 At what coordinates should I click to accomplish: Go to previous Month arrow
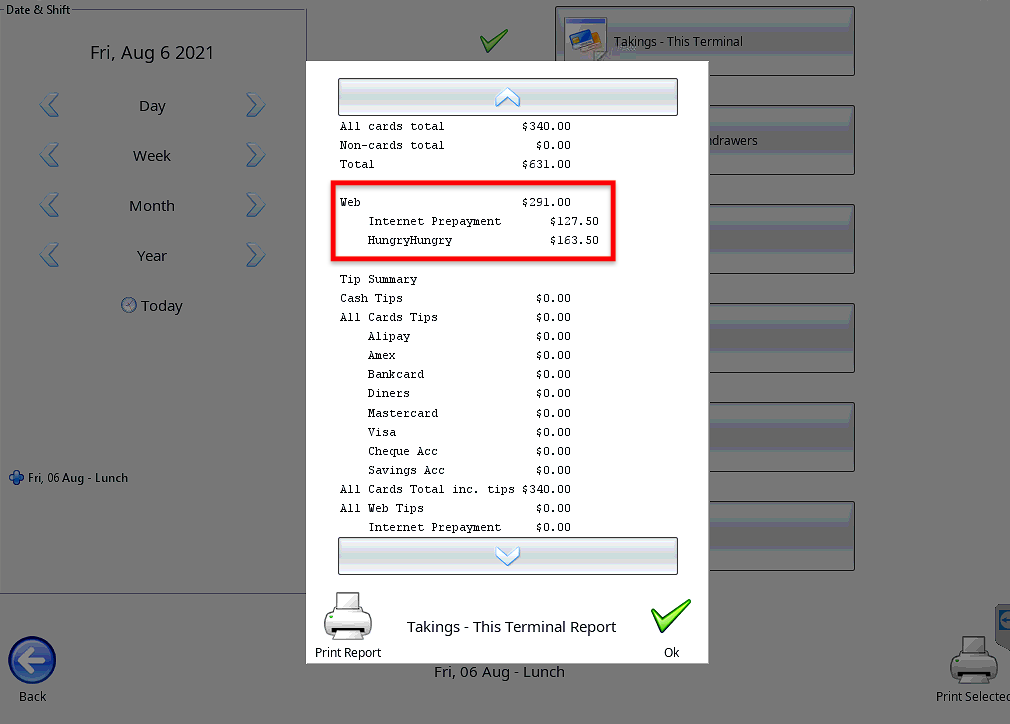point(50,205)
